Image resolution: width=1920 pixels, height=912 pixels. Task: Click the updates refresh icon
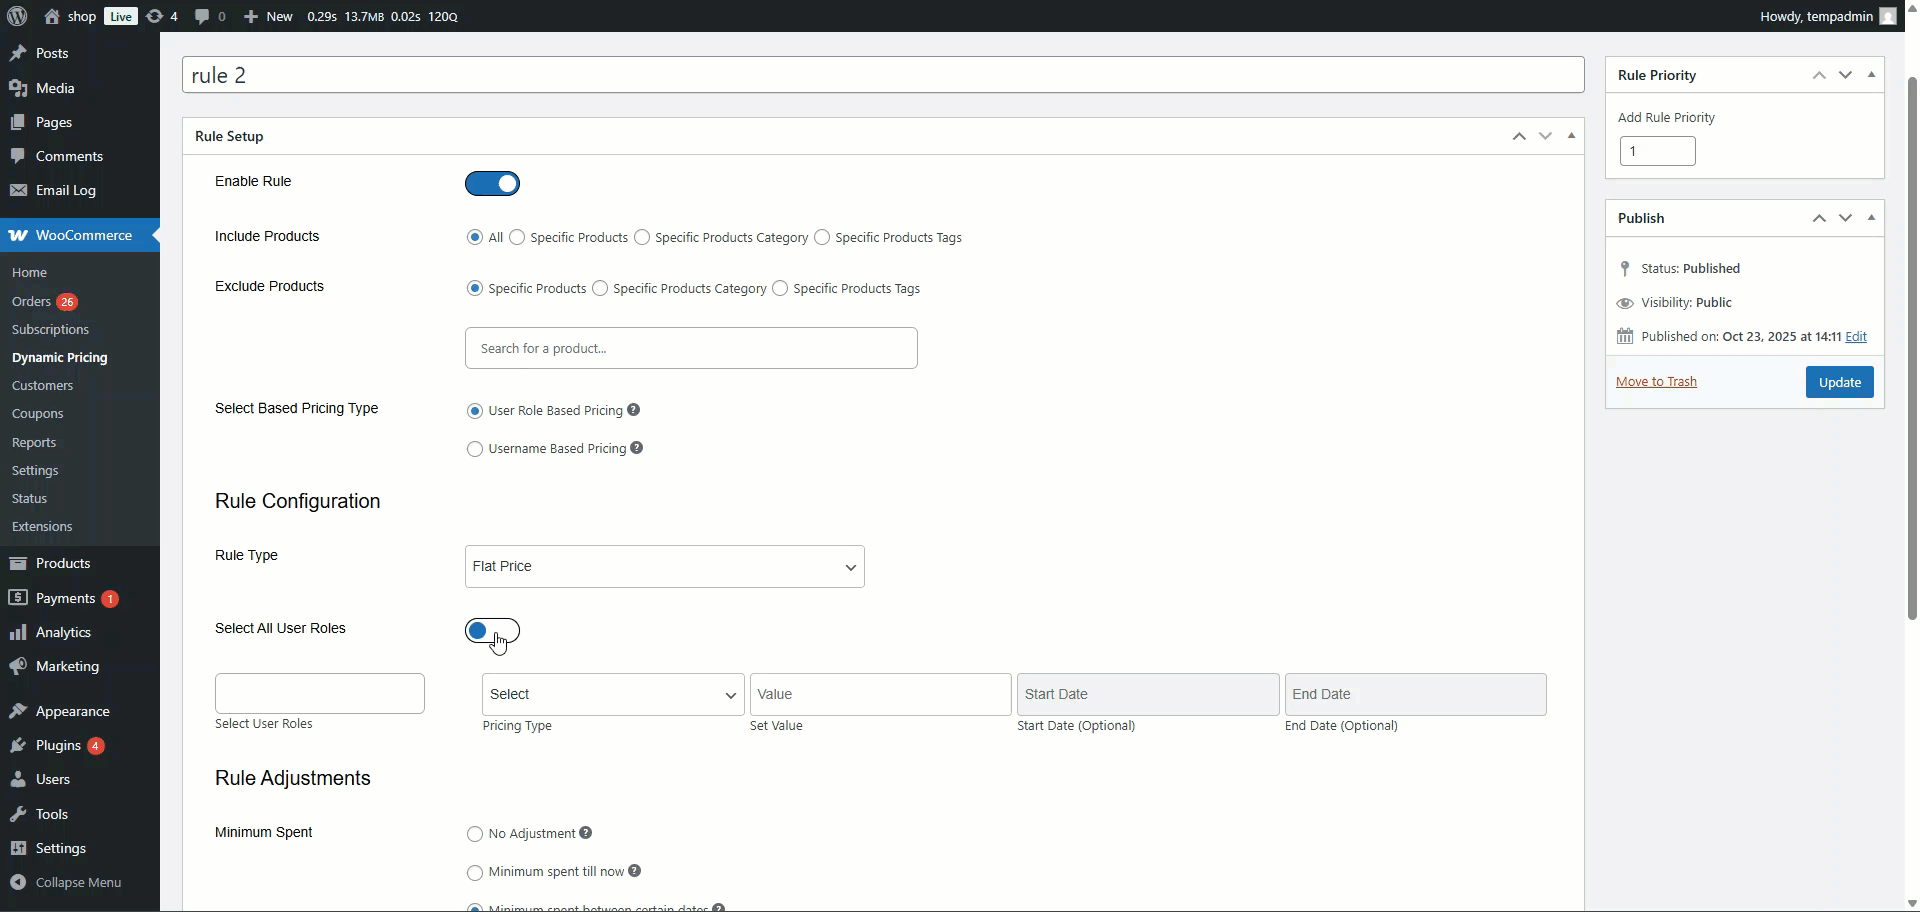pos(154,16)
